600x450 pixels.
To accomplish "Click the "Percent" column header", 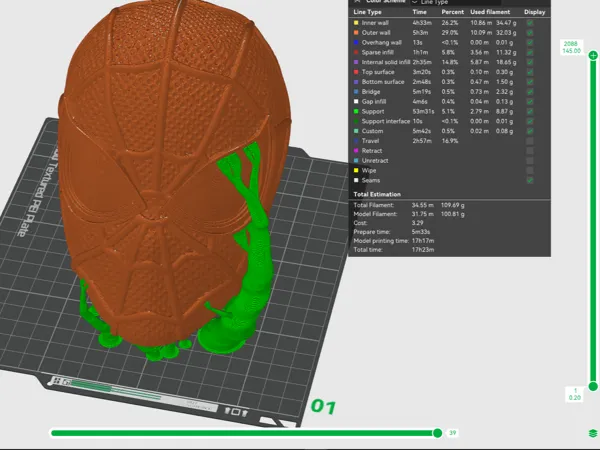I will pos(452,12).
